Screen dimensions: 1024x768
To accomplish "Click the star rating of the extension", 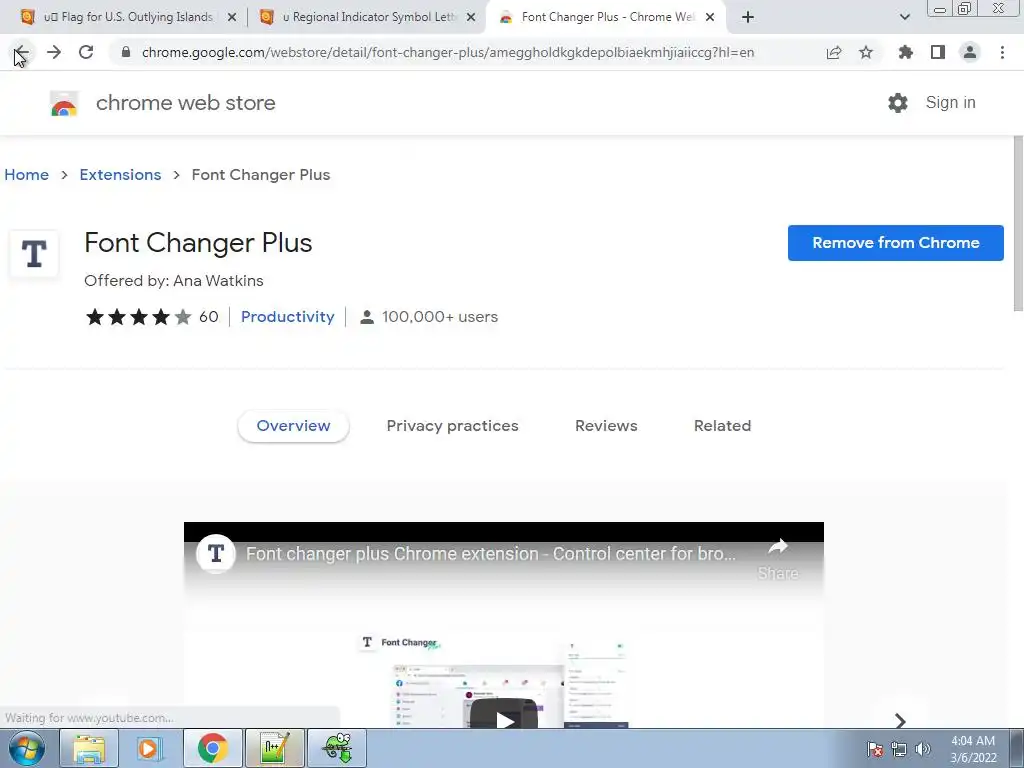I will (x=138, y=317).
